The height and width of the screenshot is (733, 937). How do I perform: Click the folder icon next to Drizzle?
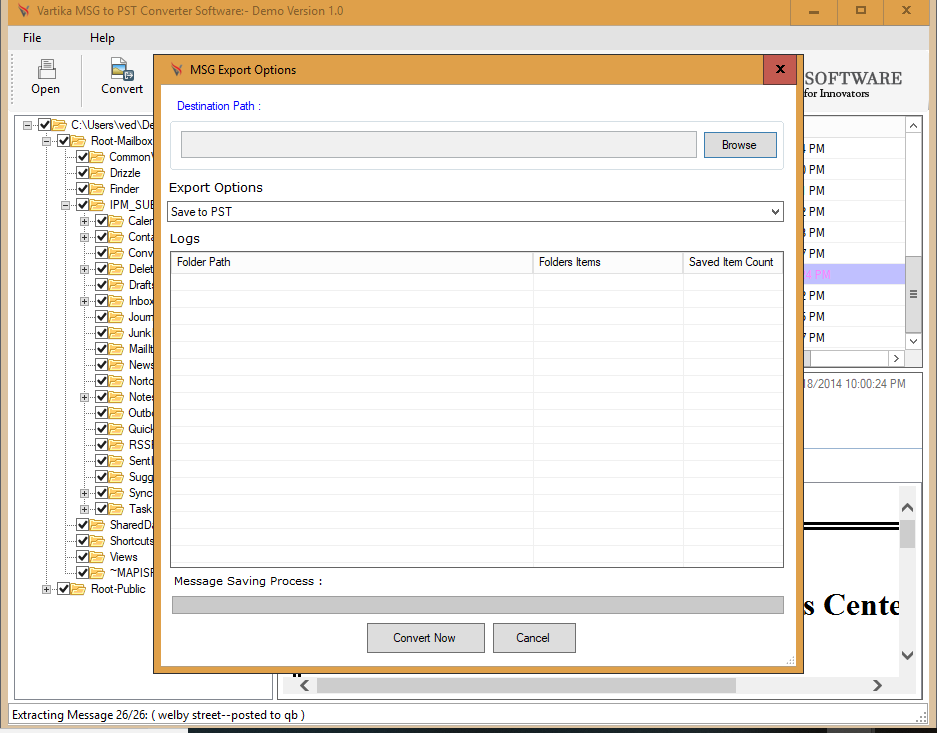tap(97, 173)
